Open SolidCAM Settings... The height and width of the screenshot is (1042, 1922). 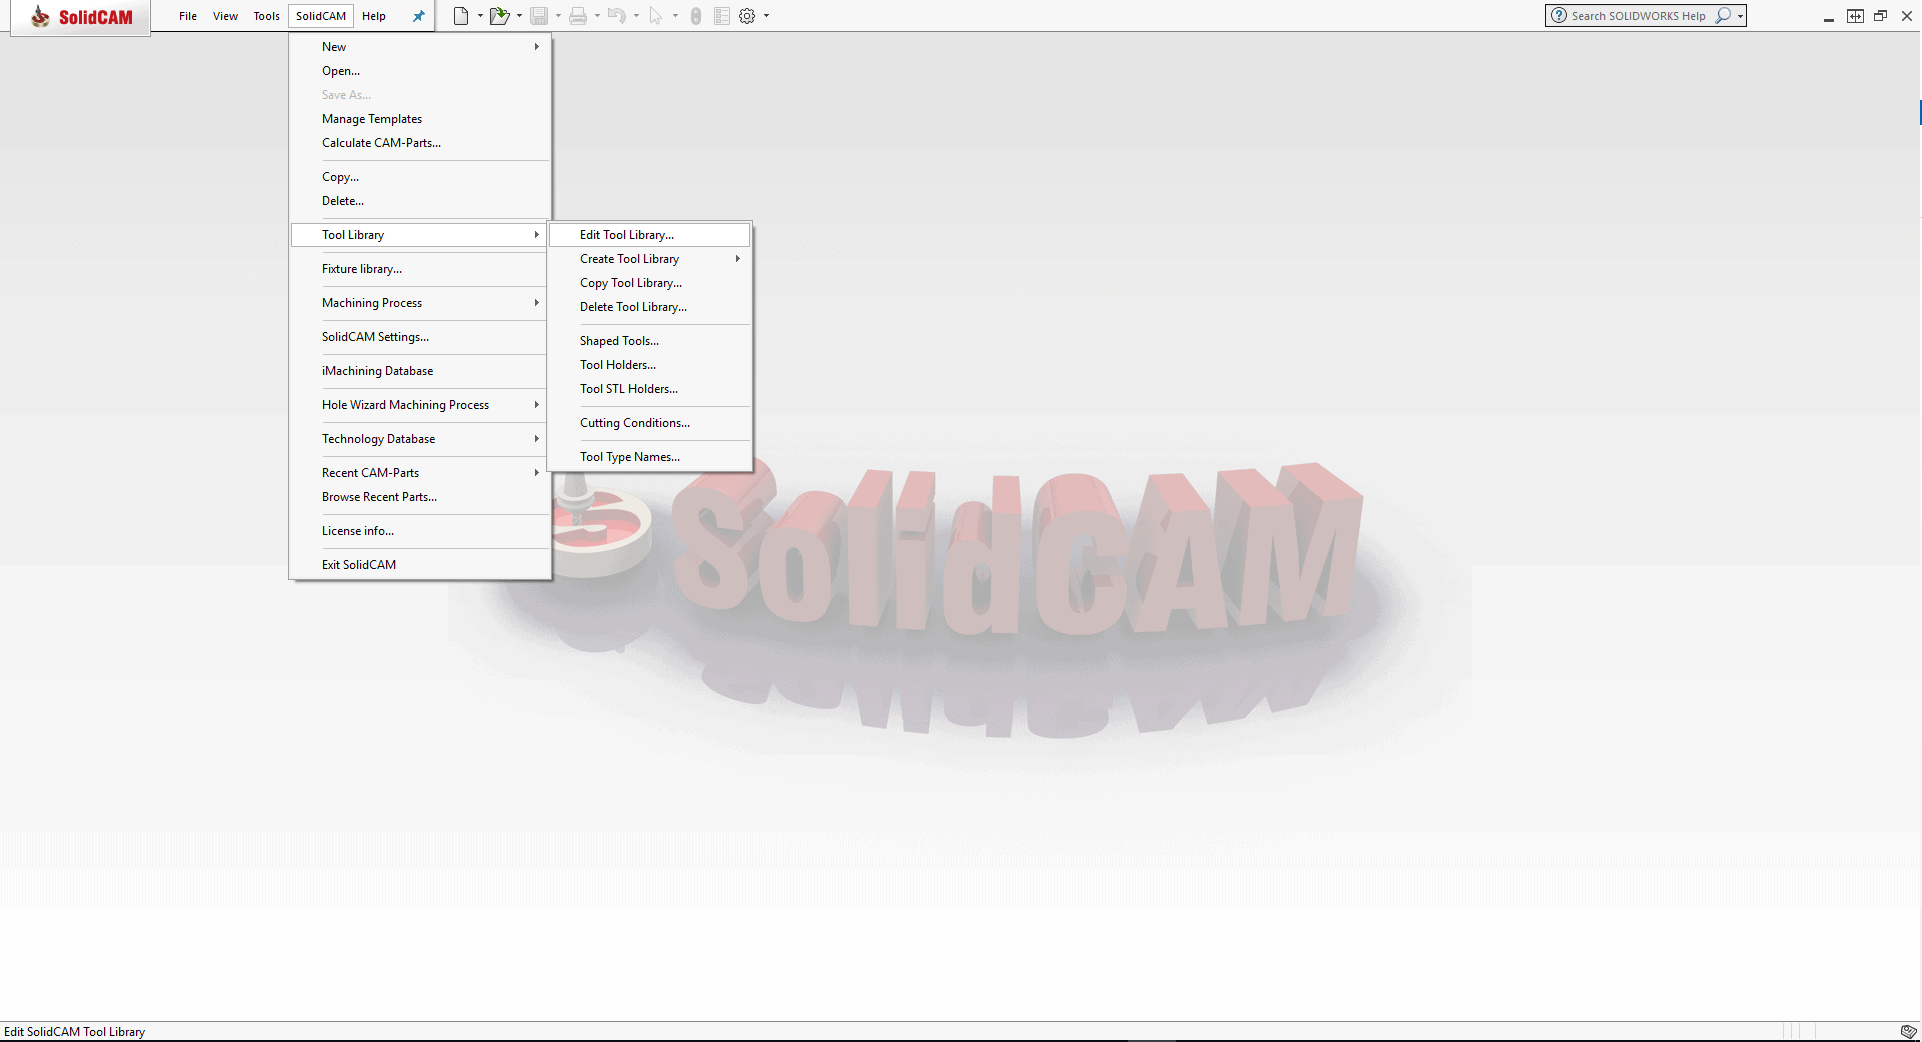(x=420, y=337)
